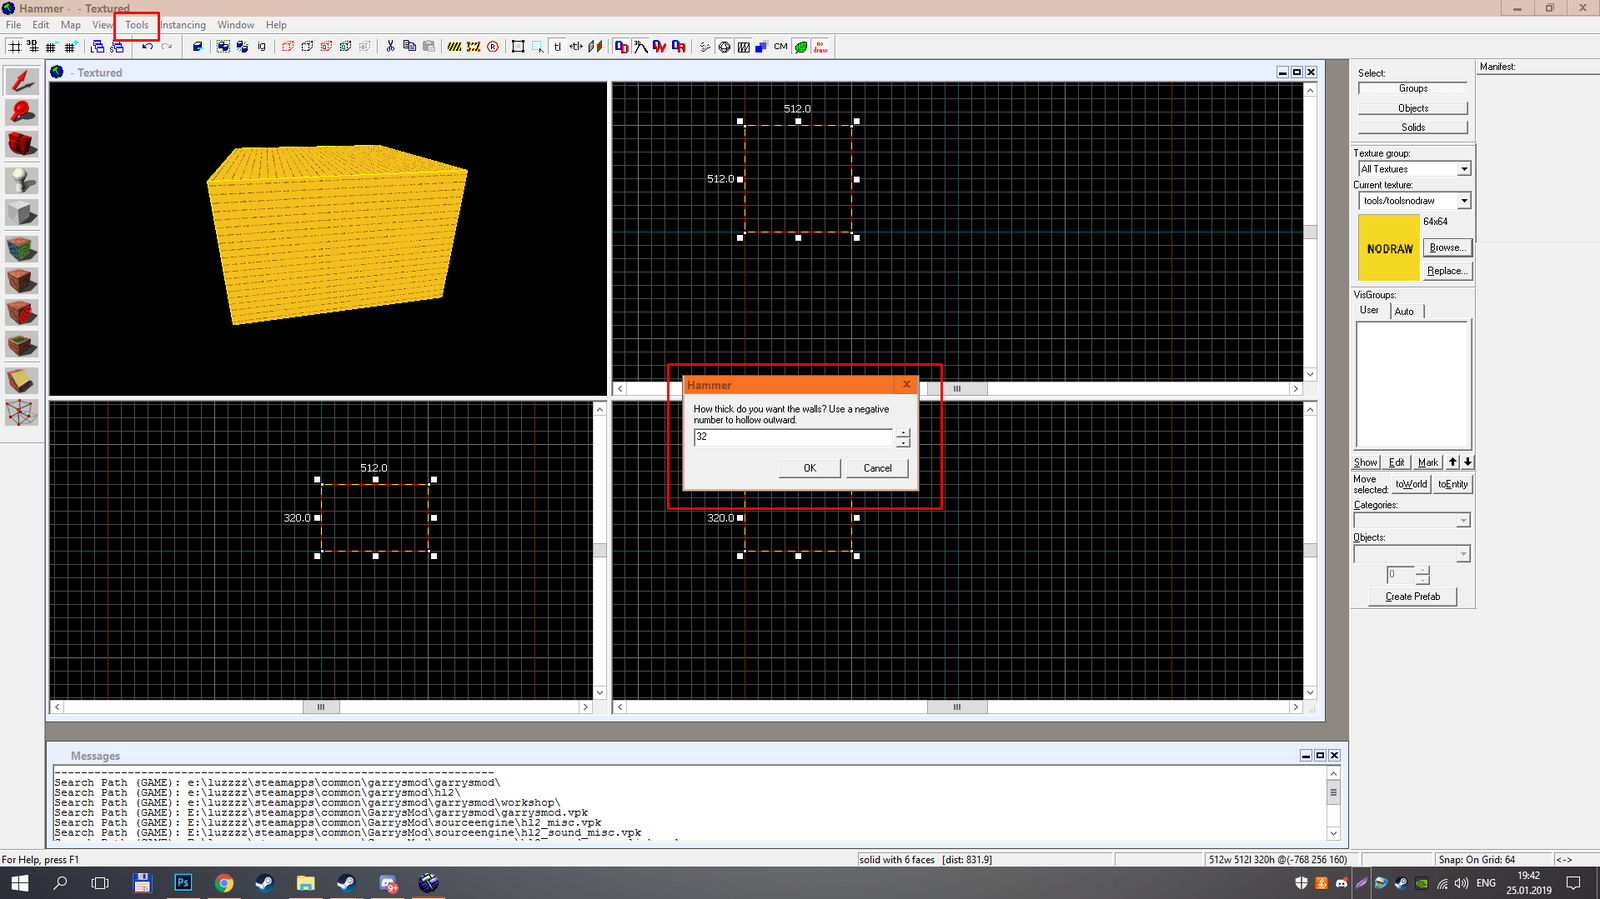Click the Cut scissors icon
1600x899 pixels.
390,46
